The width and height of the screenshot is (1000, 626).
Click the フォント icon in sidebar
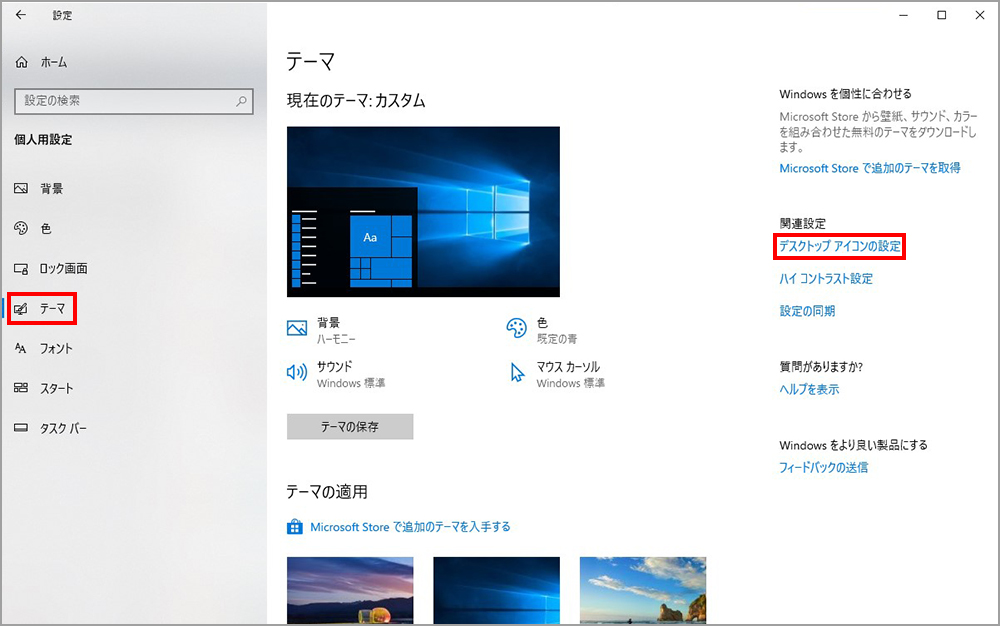(x=21, y=348)
